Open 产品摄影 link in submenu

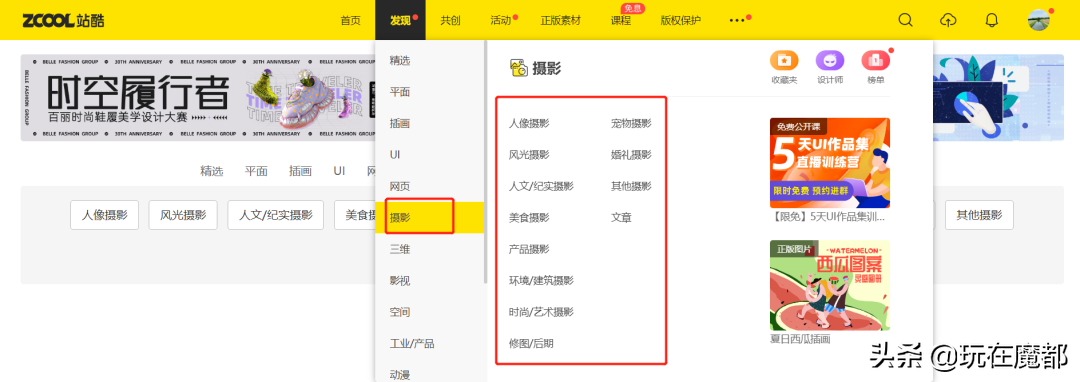point(529,249)
